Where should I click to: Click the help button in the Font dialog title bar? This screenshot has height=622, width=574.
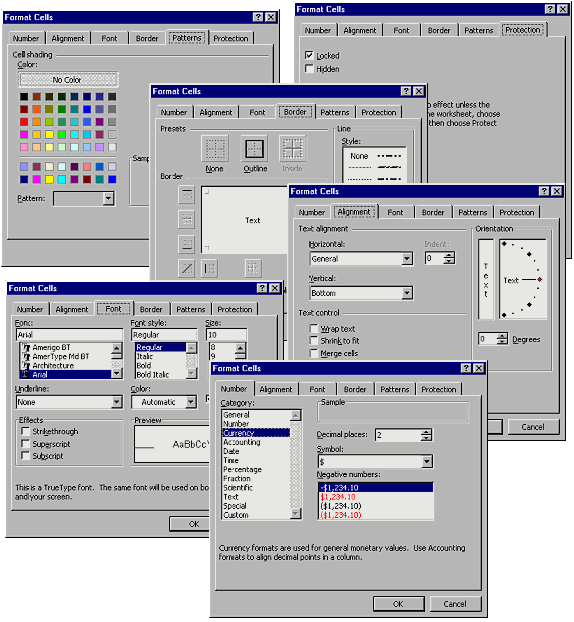pos(262,288)
